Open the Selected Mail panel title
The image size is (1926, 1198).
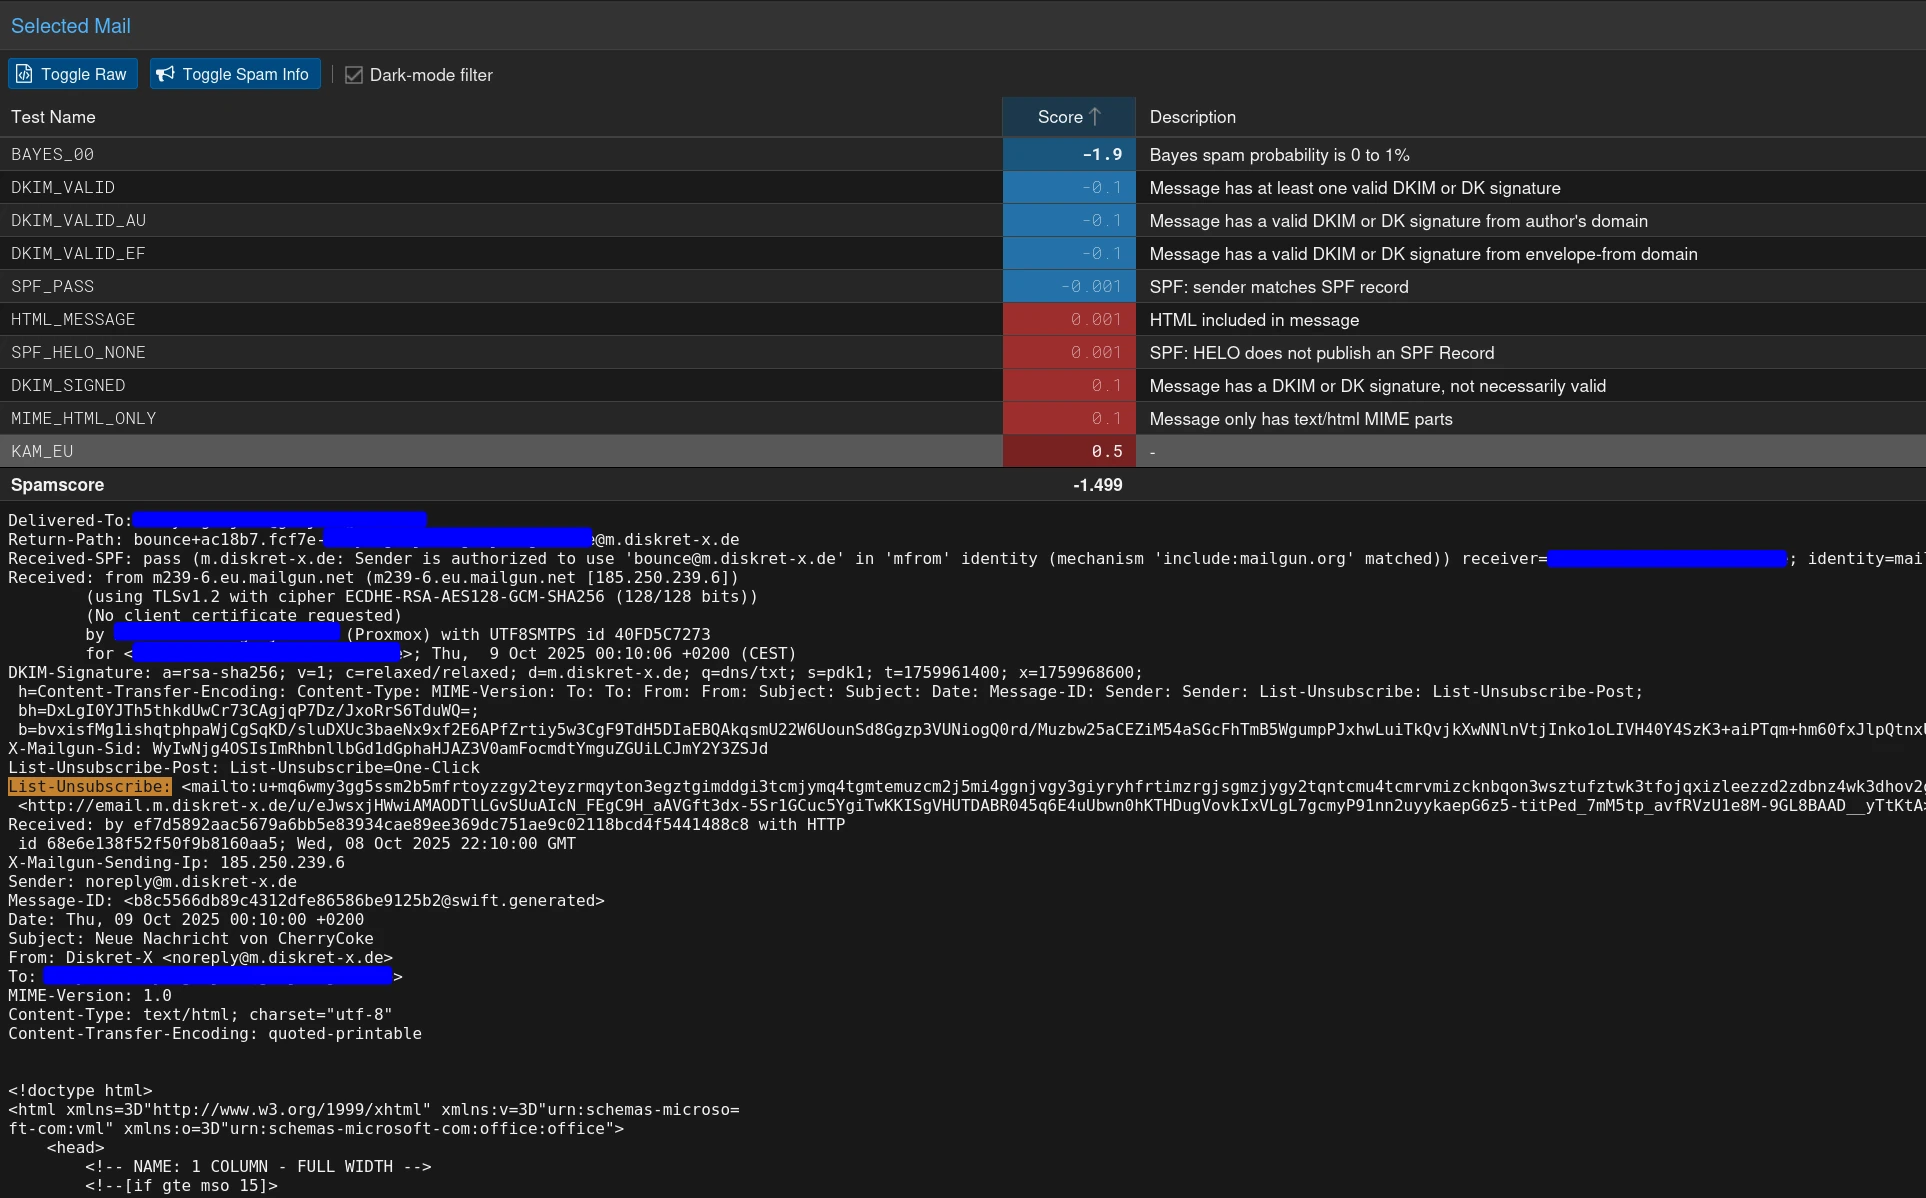70,26
